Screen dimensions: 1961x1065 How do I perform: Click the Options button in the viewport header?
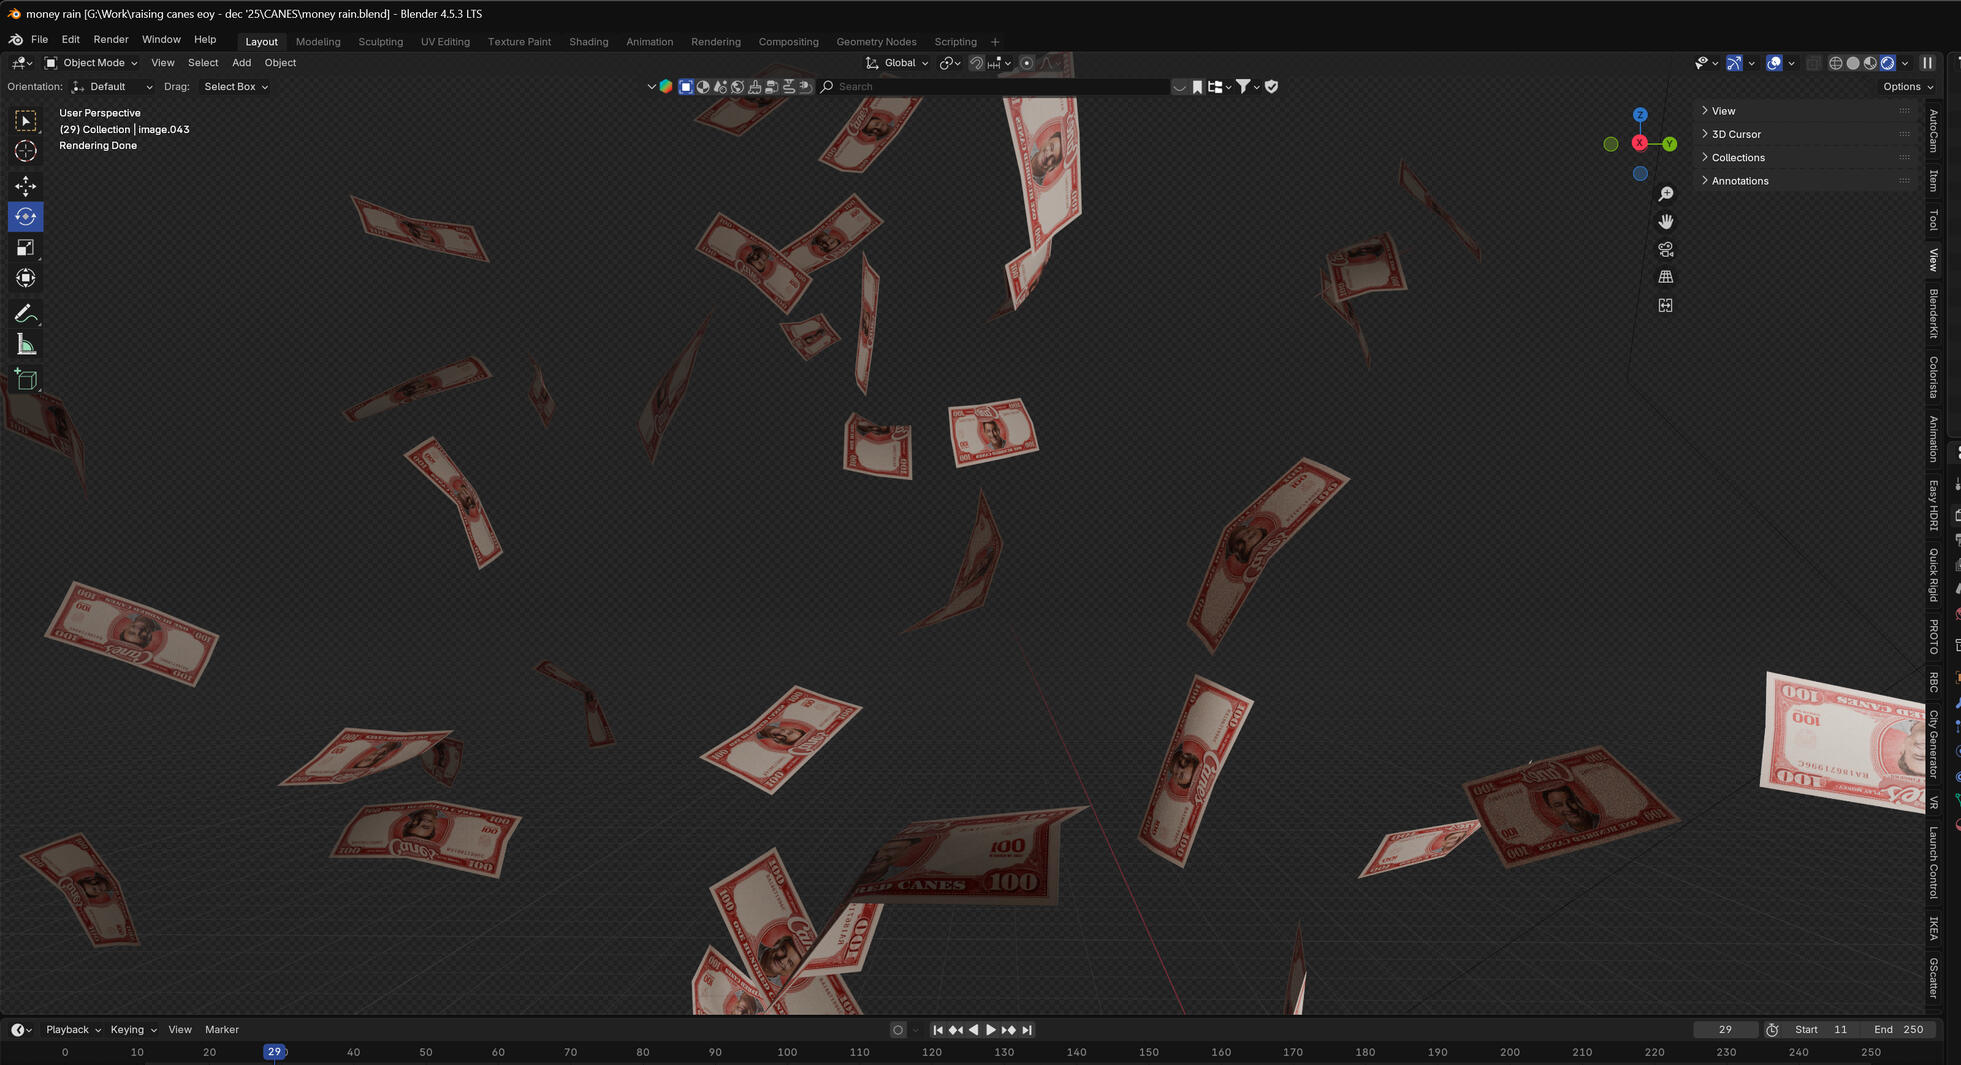click(x=1905, y=86)
